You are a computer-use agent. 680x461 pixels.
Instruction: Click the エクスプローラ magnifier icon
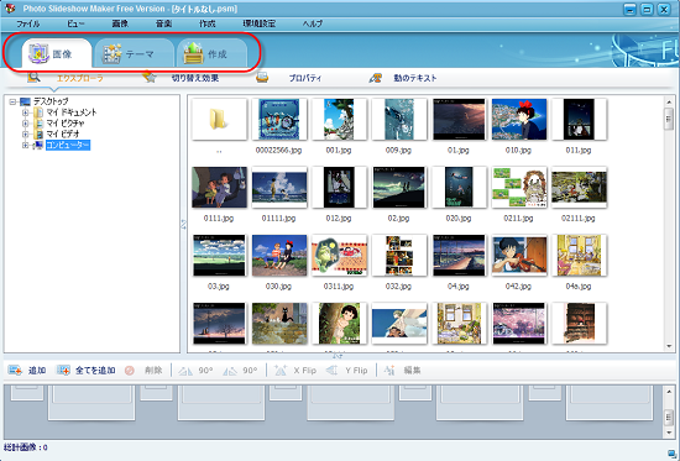[34, 77]
